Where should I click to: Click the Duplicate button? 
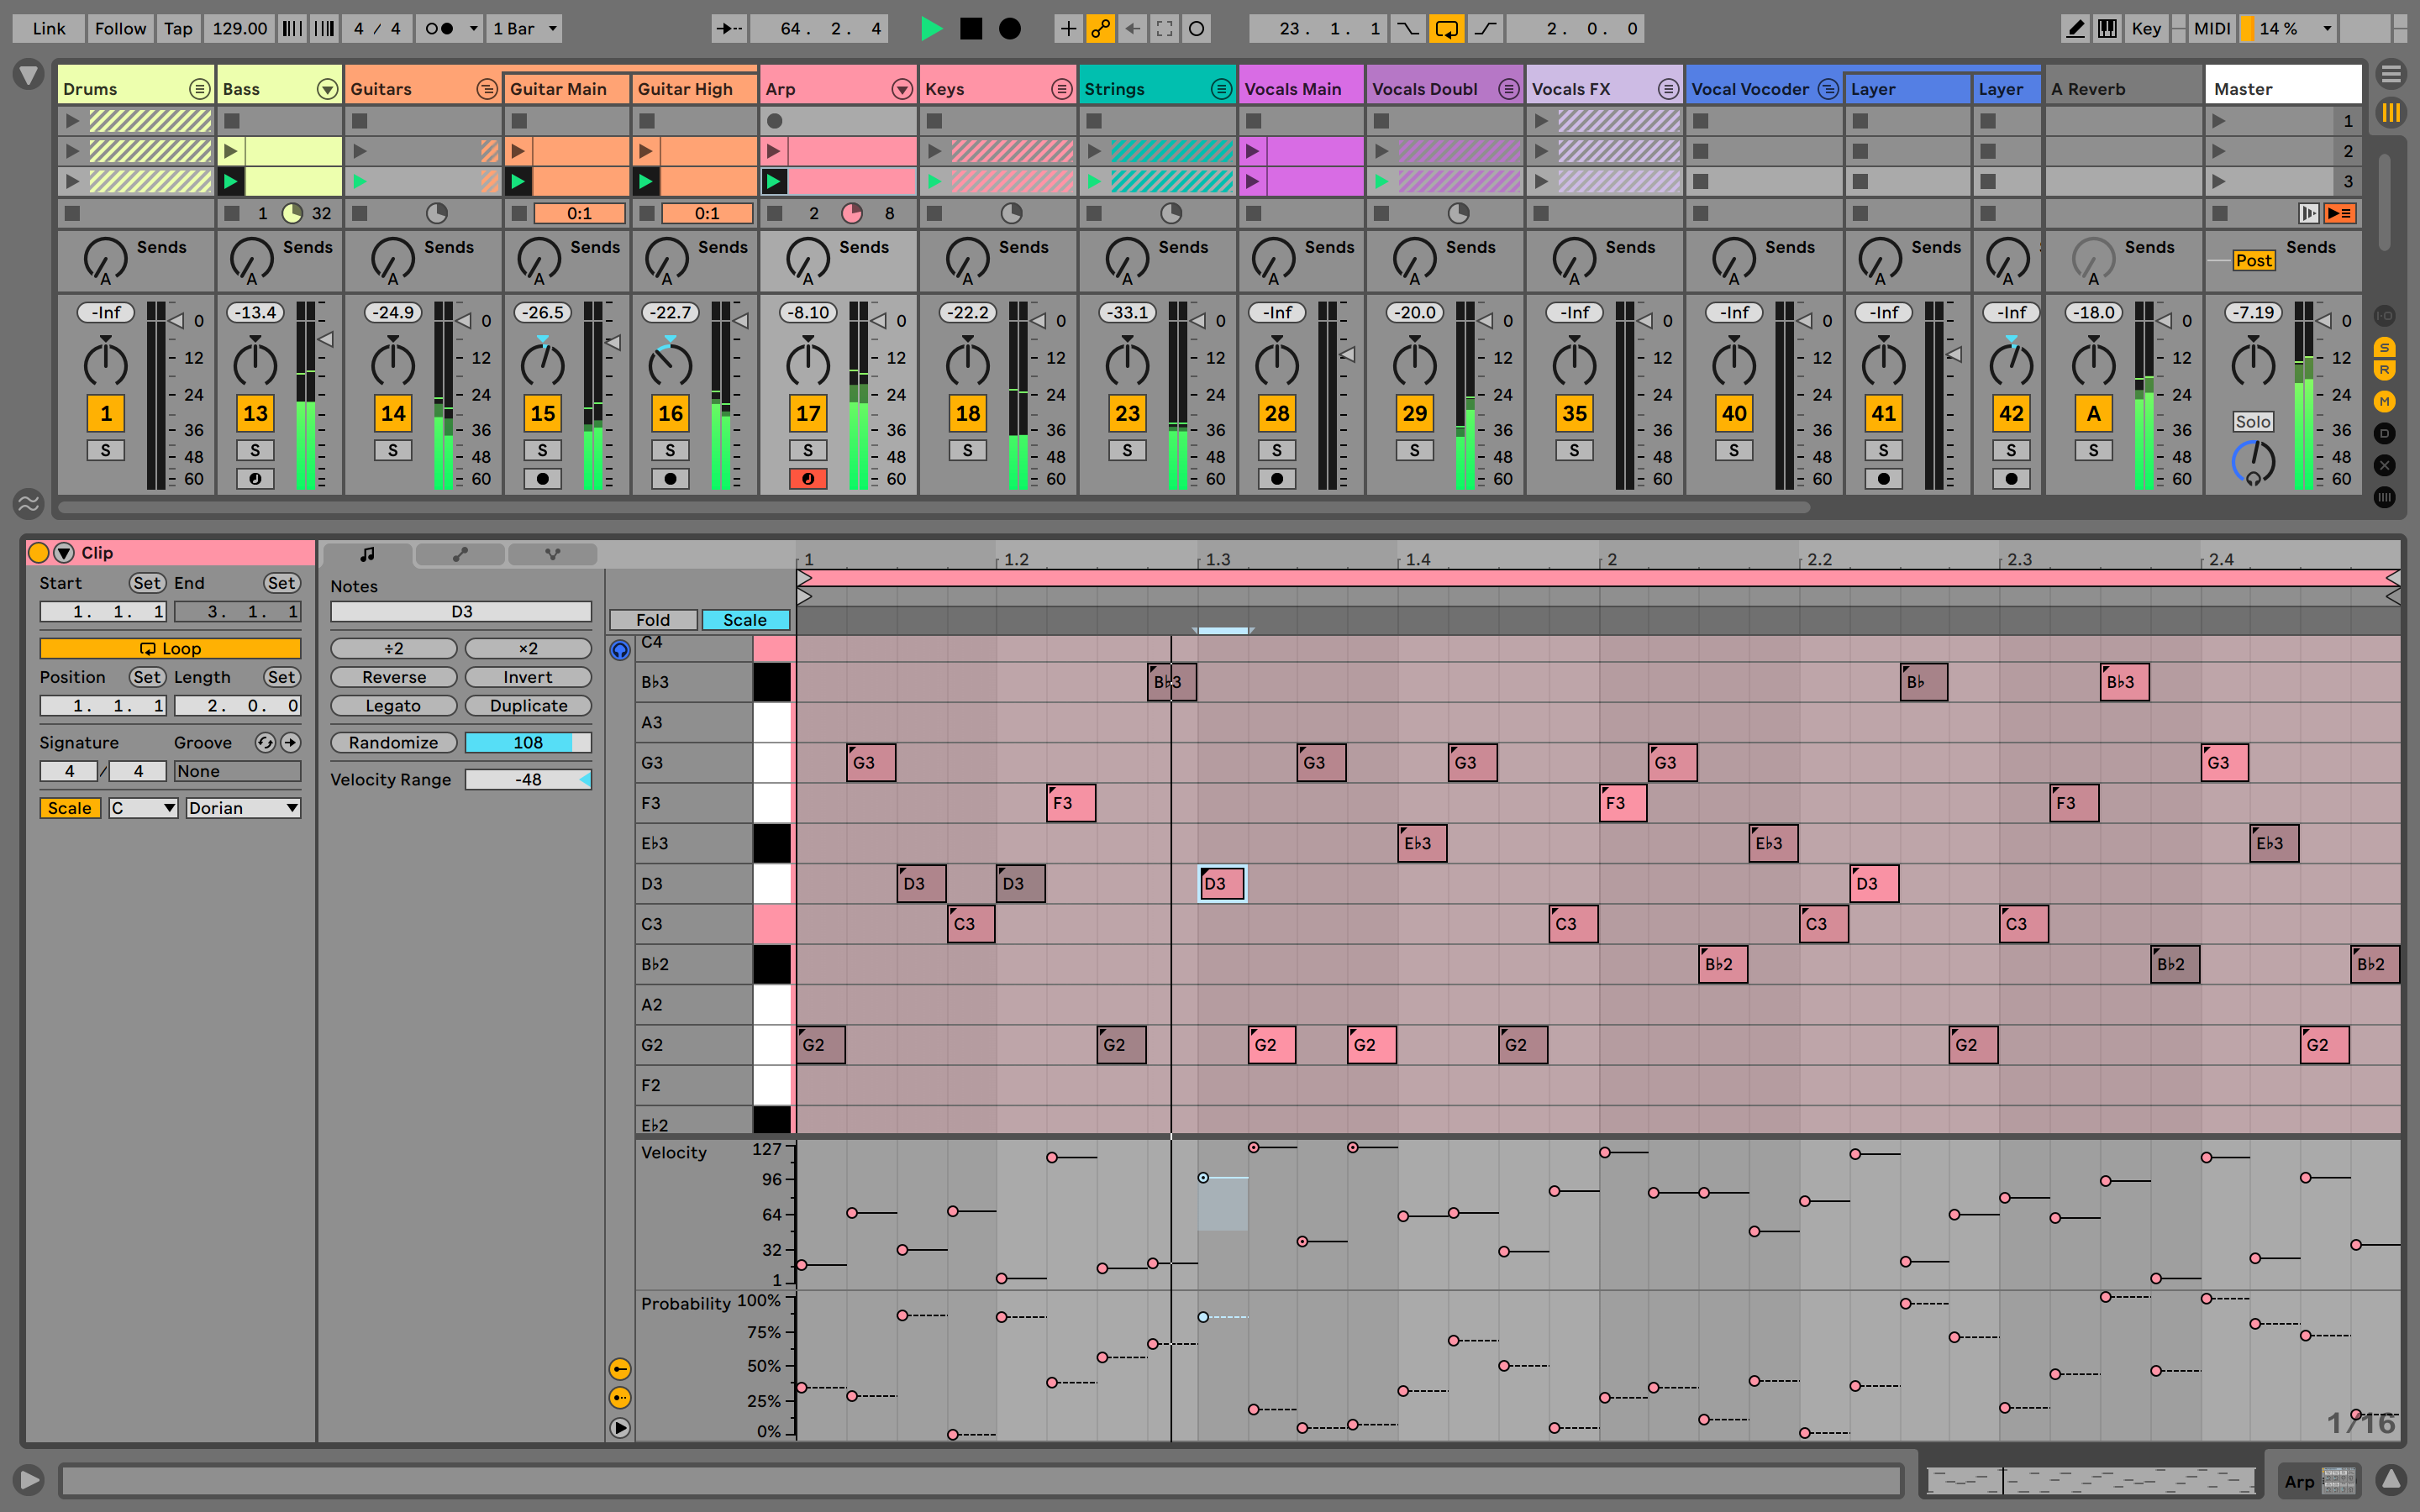528,705
